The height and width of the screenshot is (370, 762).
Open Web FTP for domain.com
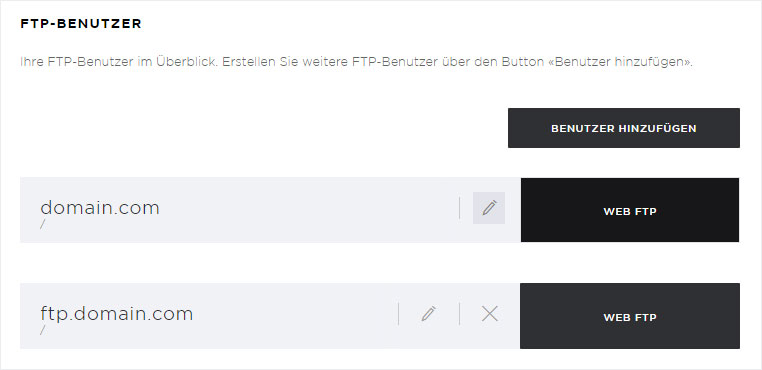(630, 210)
